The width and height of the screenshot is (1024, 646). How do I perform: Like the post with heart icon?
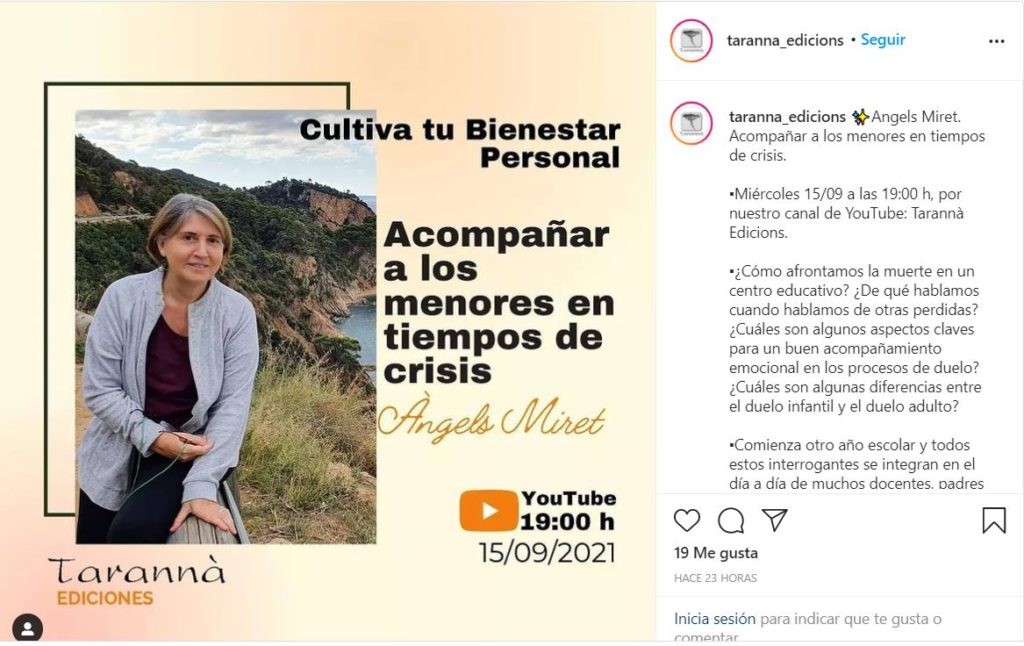tap(686, 521)
